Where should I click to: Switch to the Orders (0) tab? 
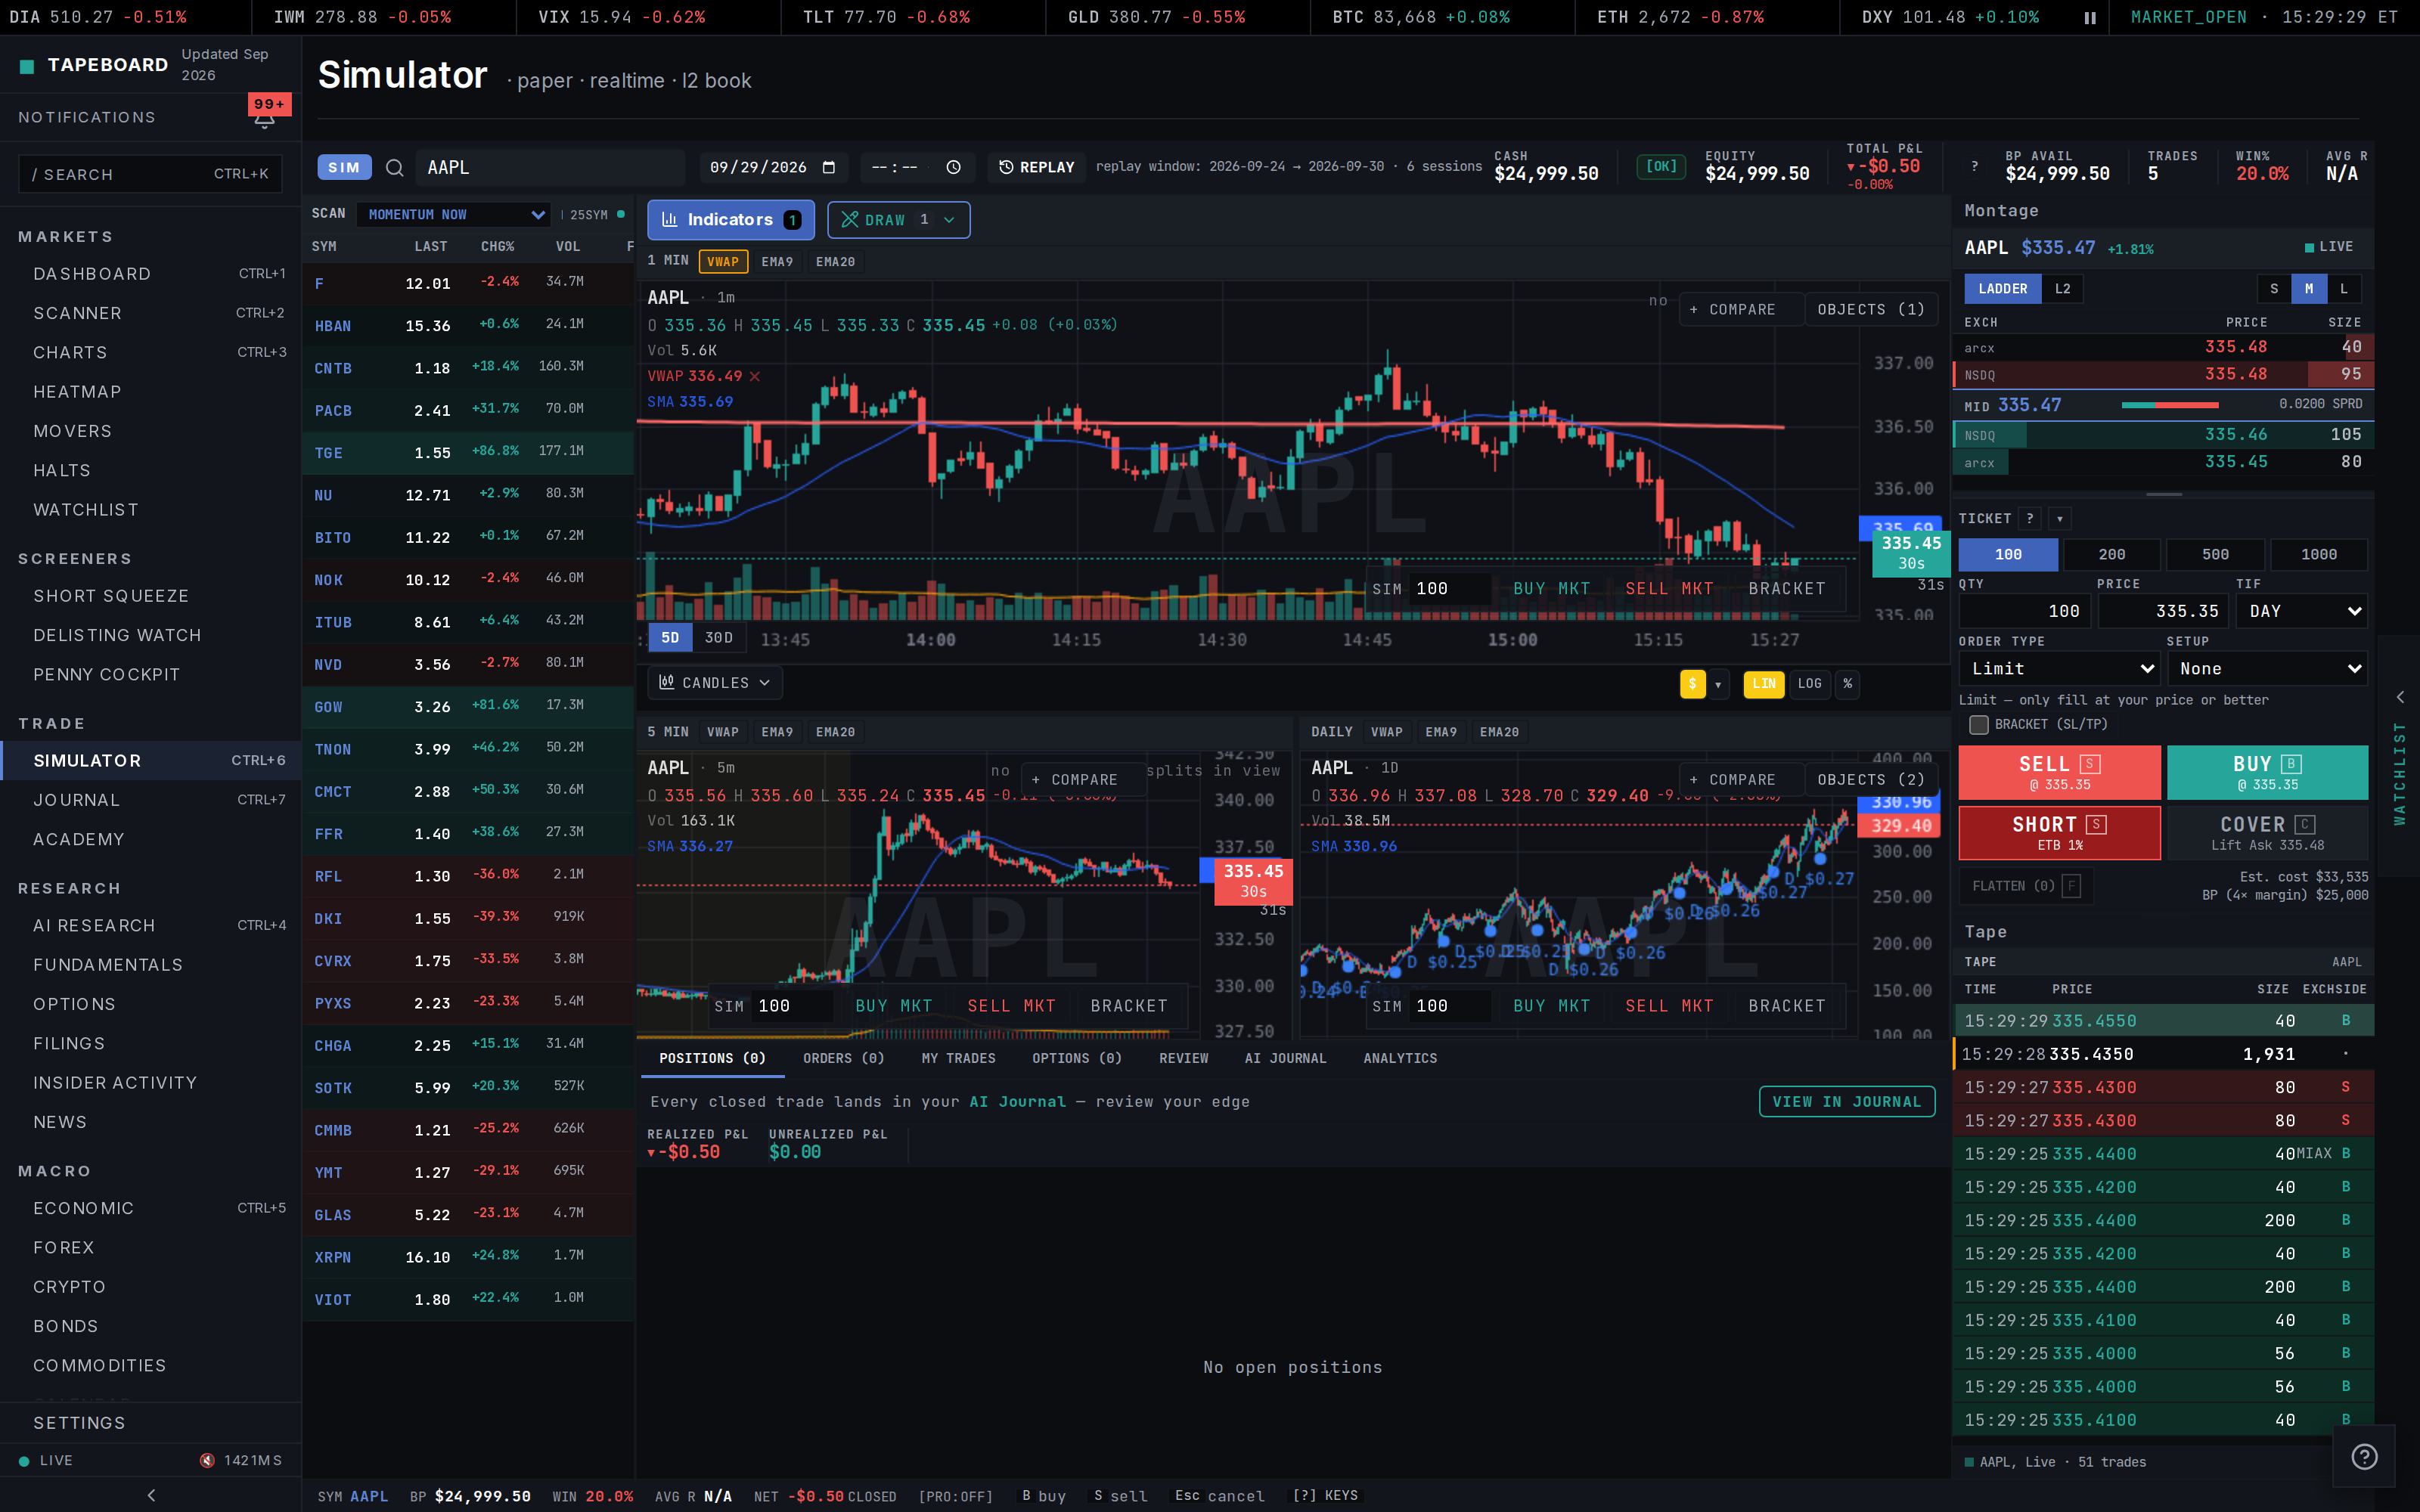[843, 1058]
